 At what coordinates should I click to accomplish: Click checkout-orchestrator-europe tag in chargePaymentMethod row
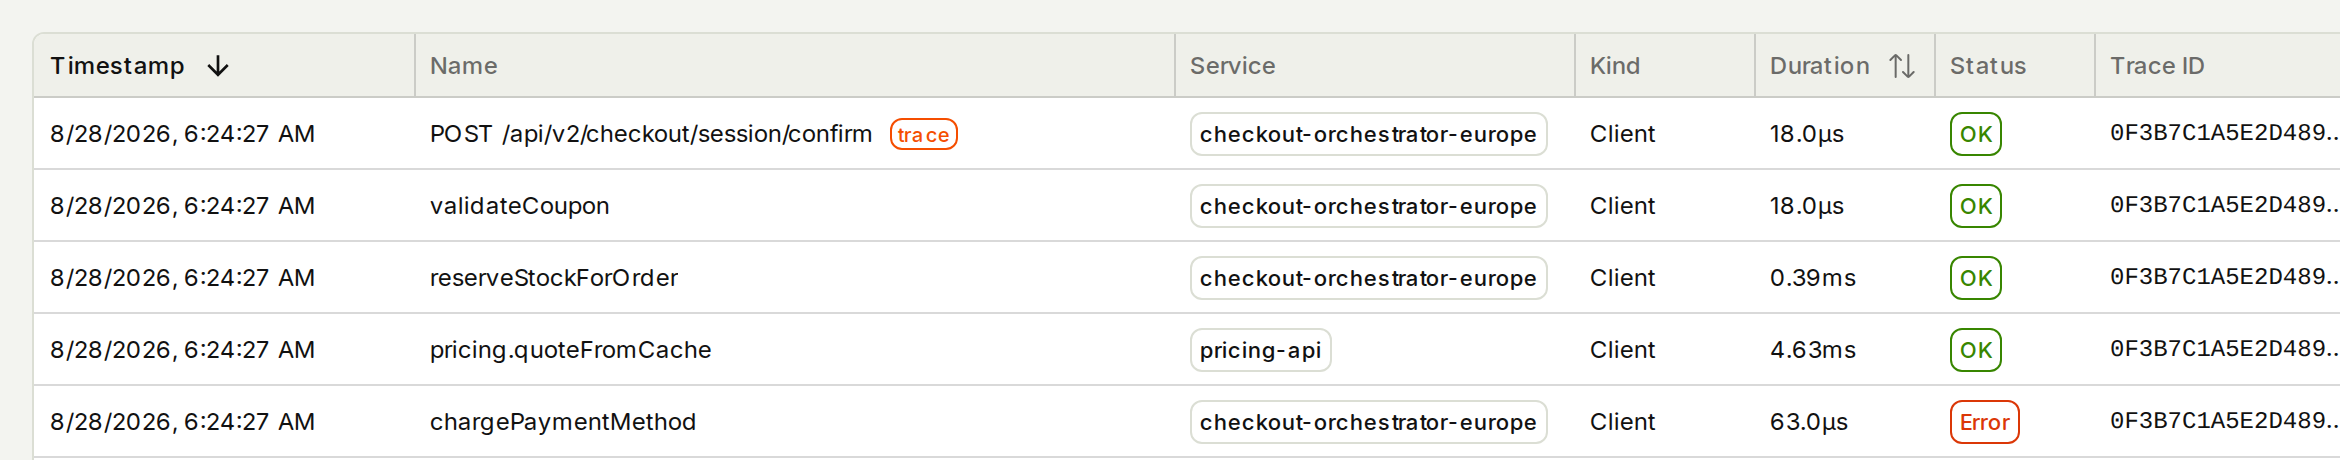(x=1368, y=422)
